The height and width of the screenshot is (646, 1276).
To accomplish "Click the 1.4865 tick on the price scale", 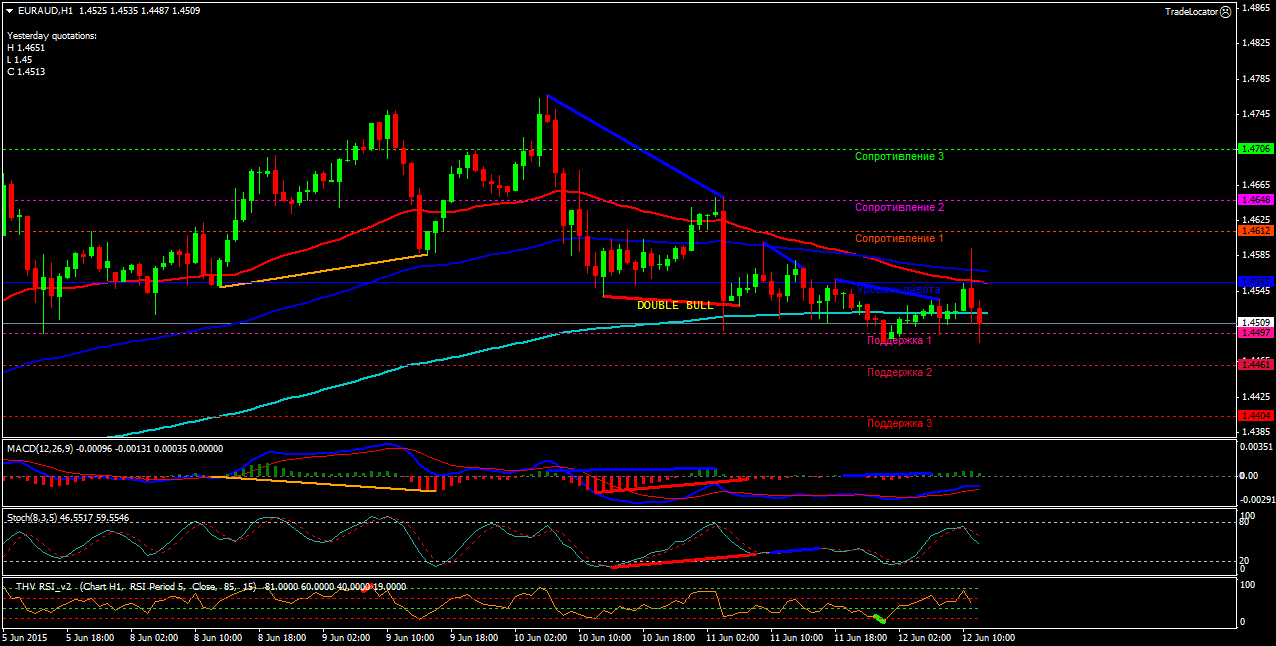I will click(x=1256, y=8).
